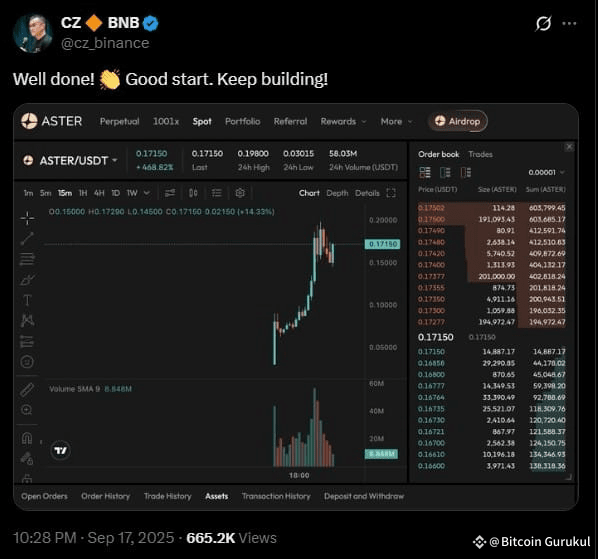Click the Airdrop button

458,121
